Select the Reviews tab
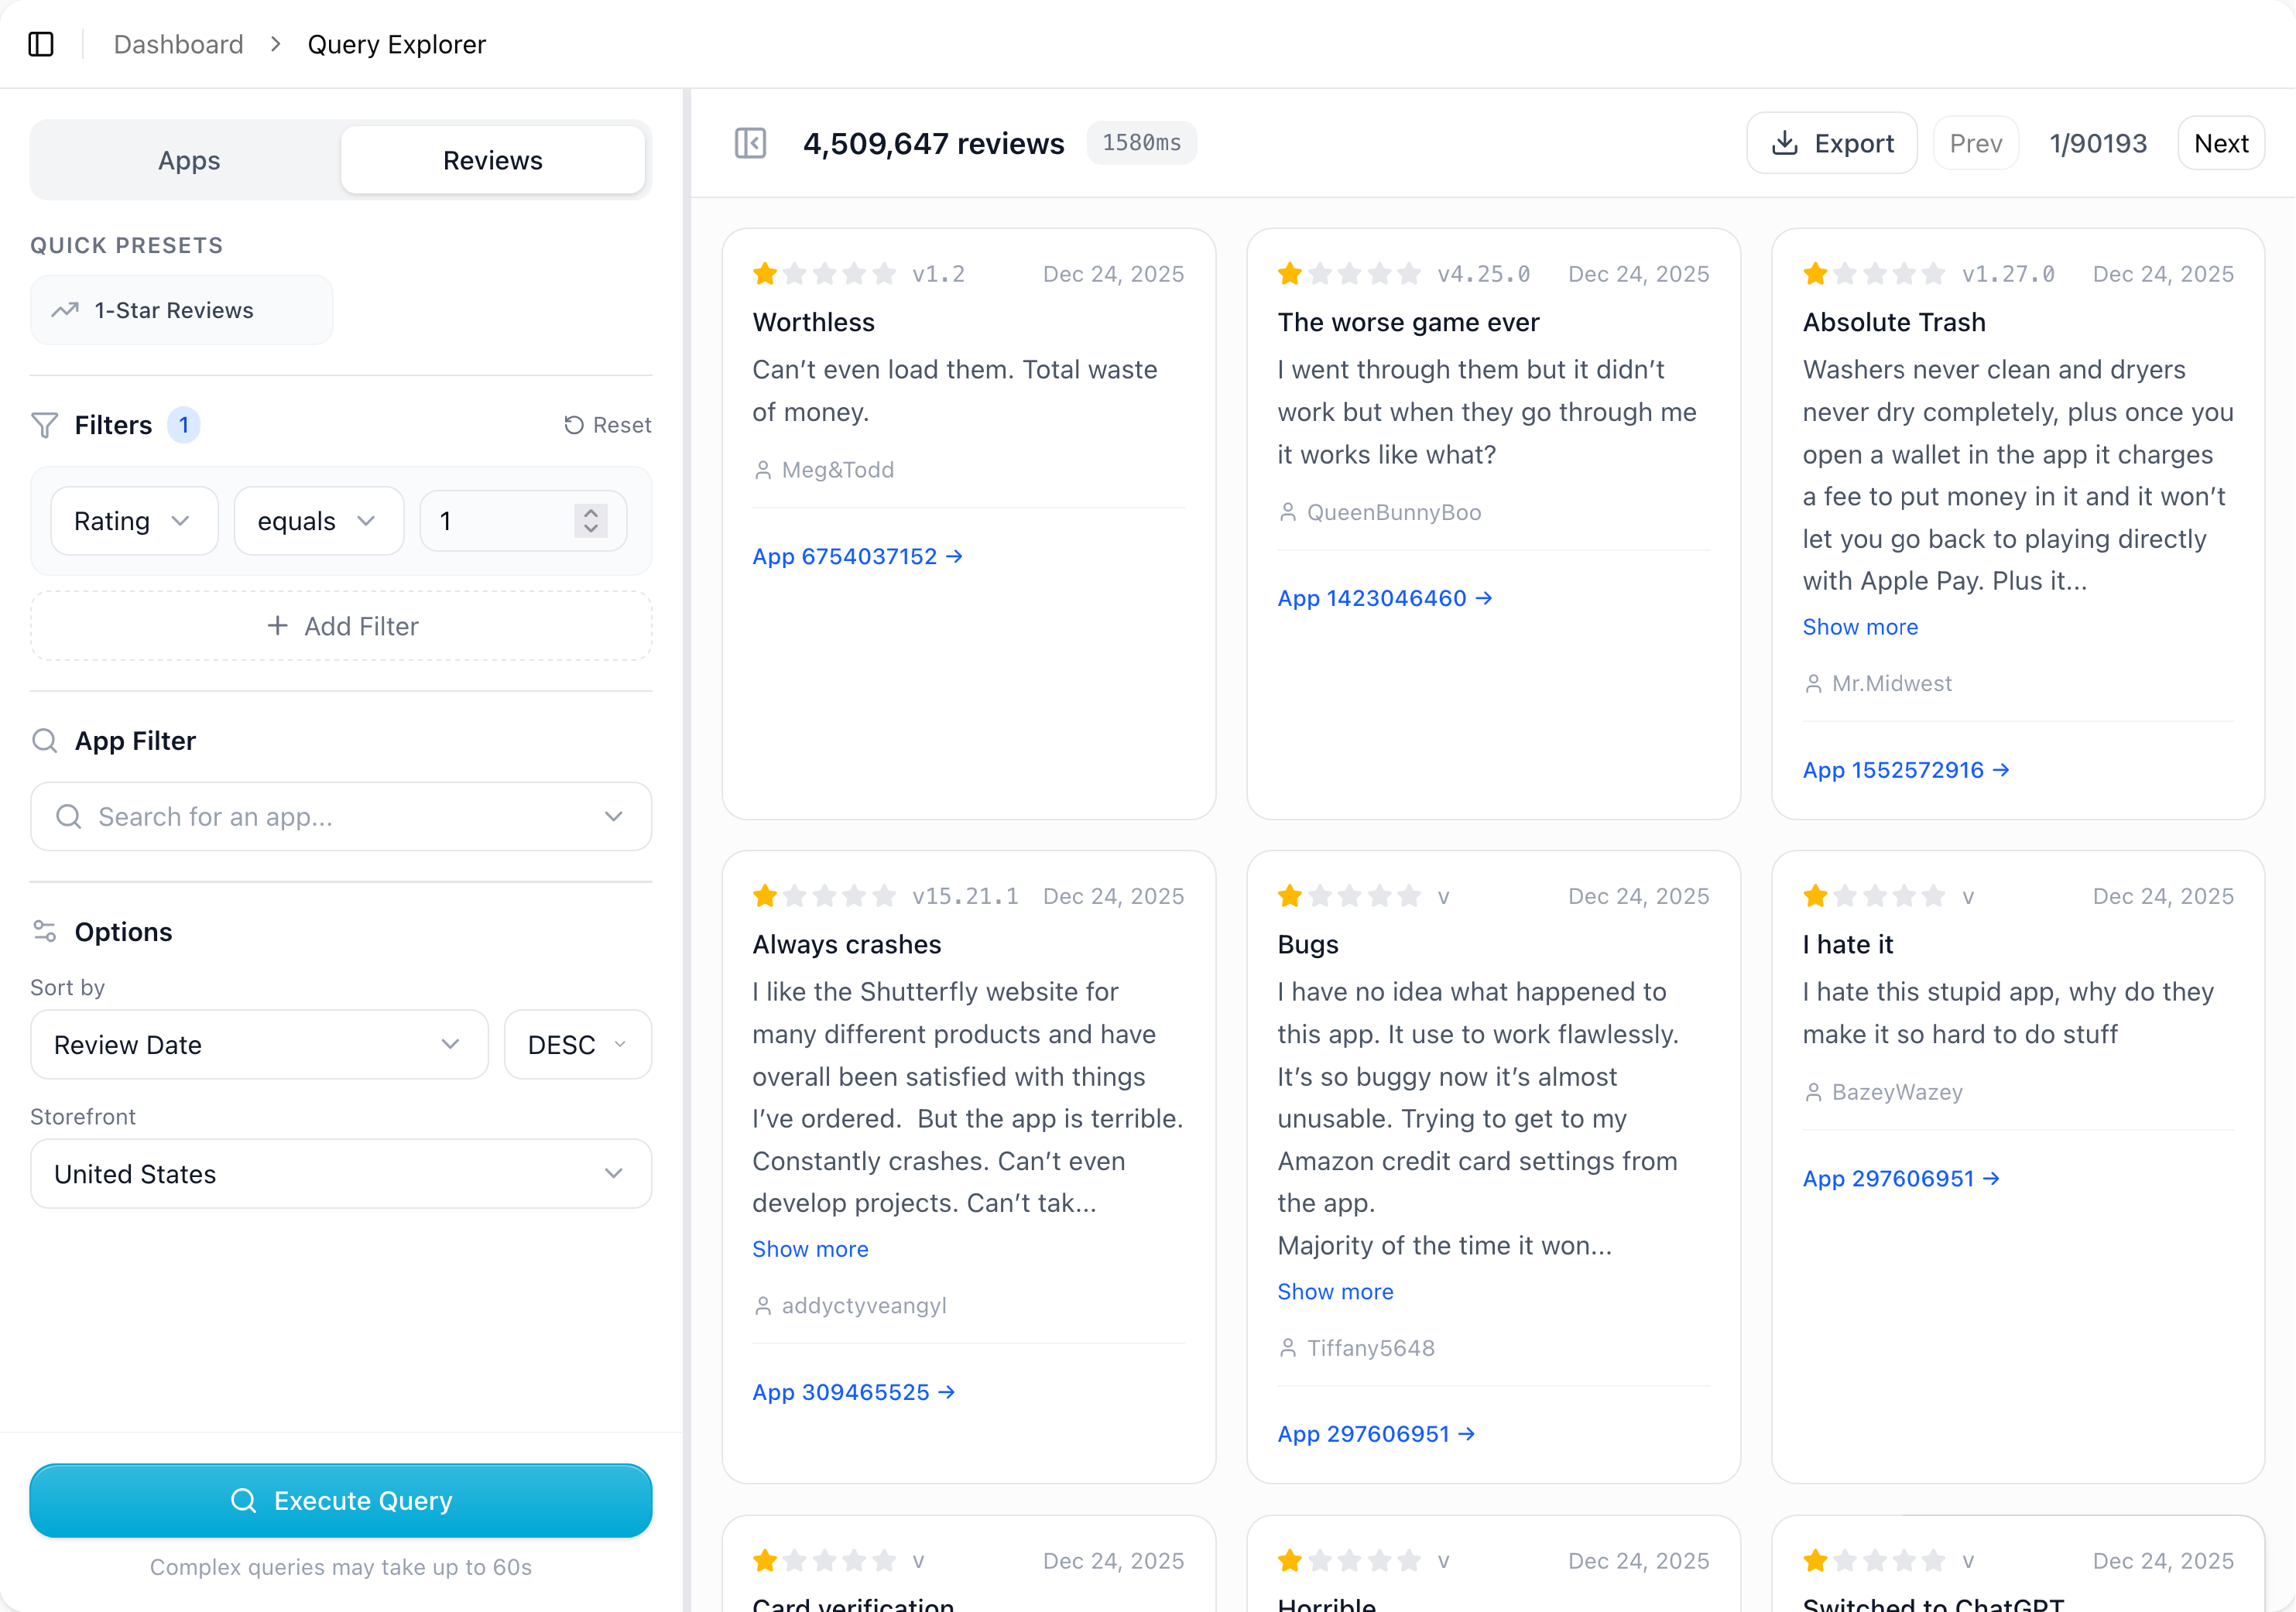The height and width of the screenshot is (1612, 2296). [x=492, y=160]
